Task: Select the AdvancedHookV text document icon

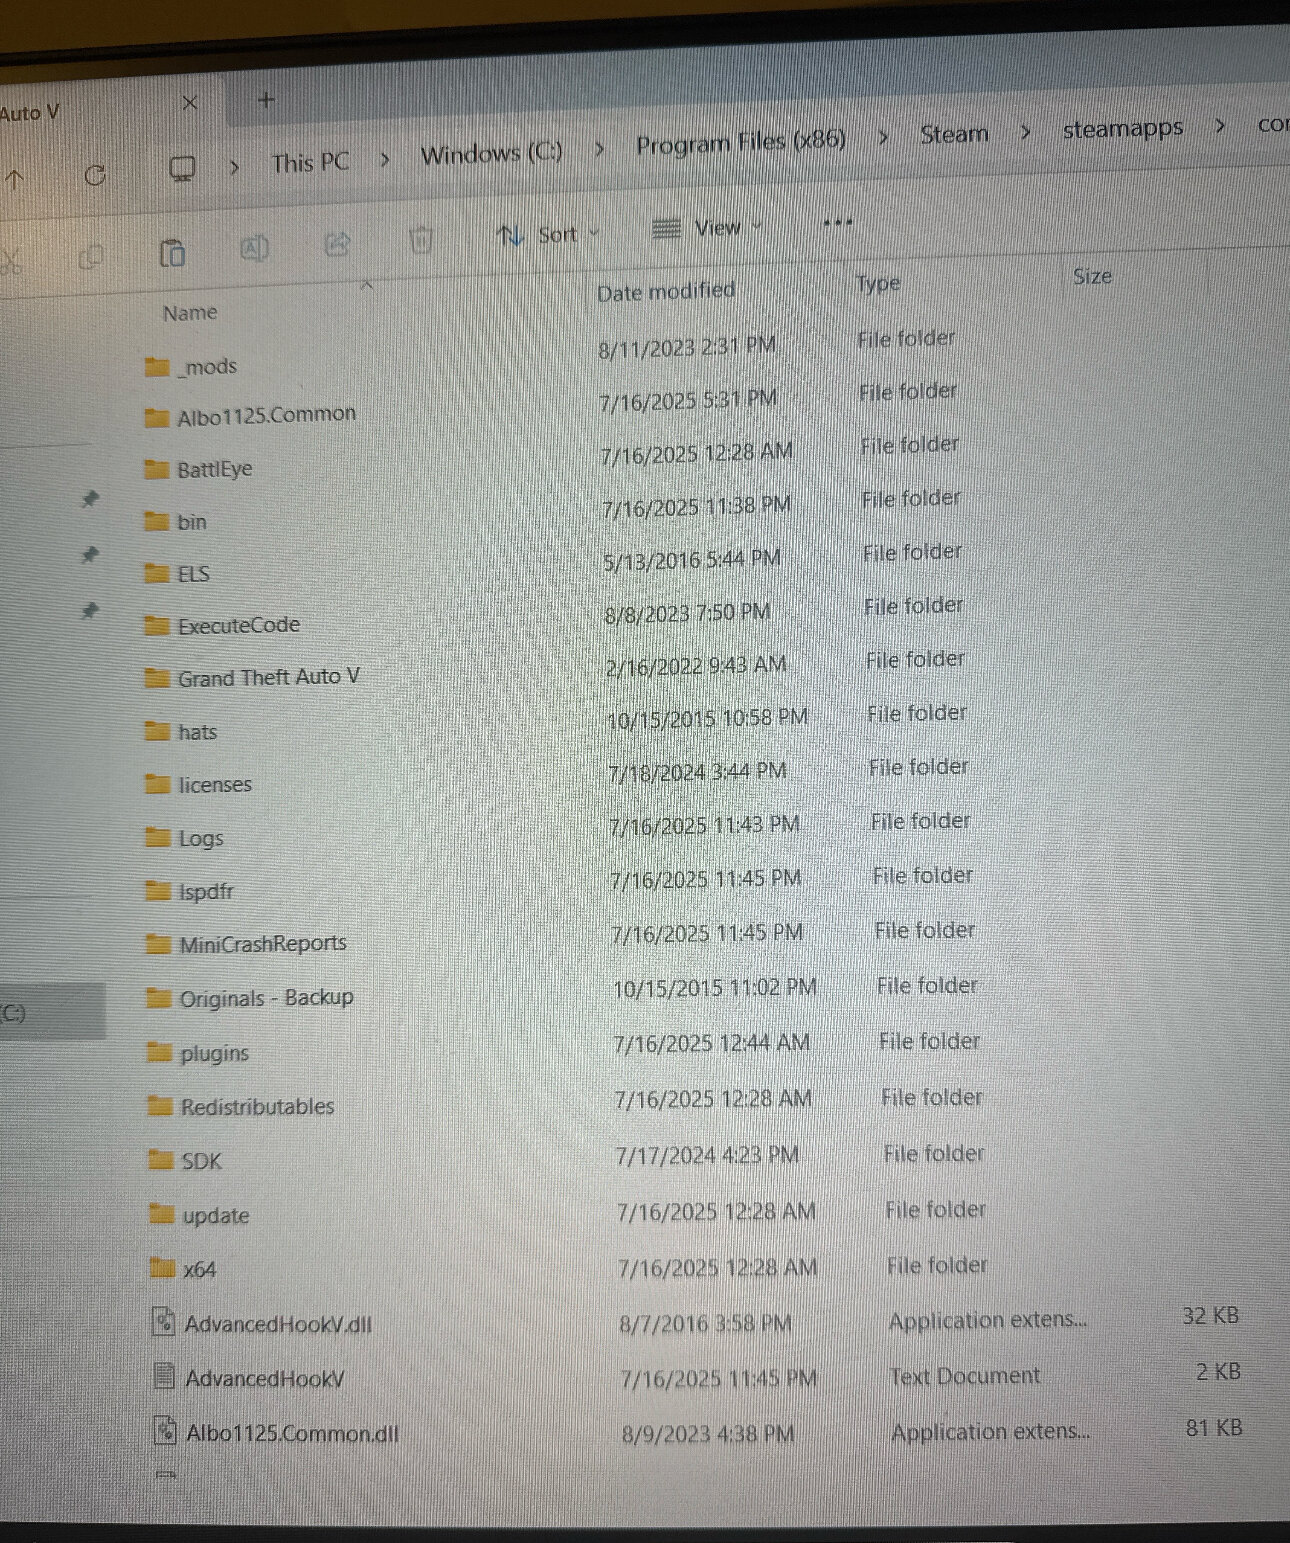Action: tap(164, 1377)
